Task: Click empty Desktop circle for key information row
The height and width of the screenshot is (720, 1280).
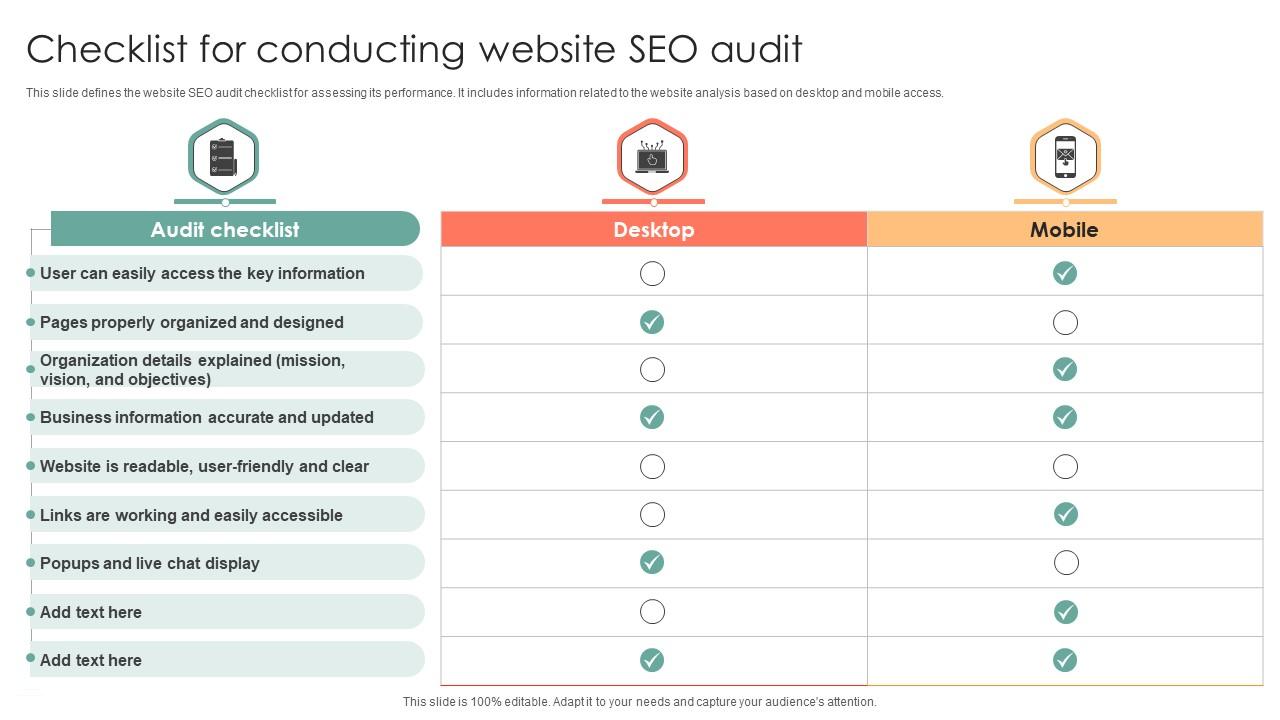Action: click(x=652, y=273)
